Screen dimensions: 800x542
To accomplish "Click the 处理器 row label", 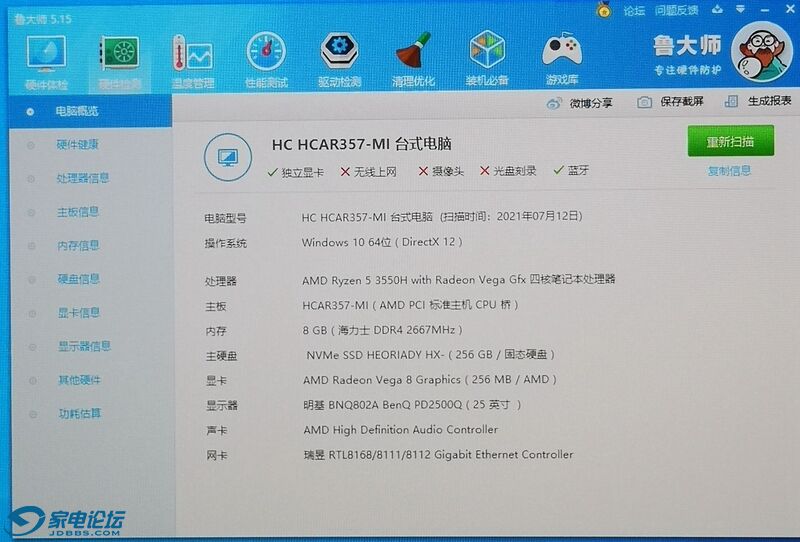I will point(221,281).
